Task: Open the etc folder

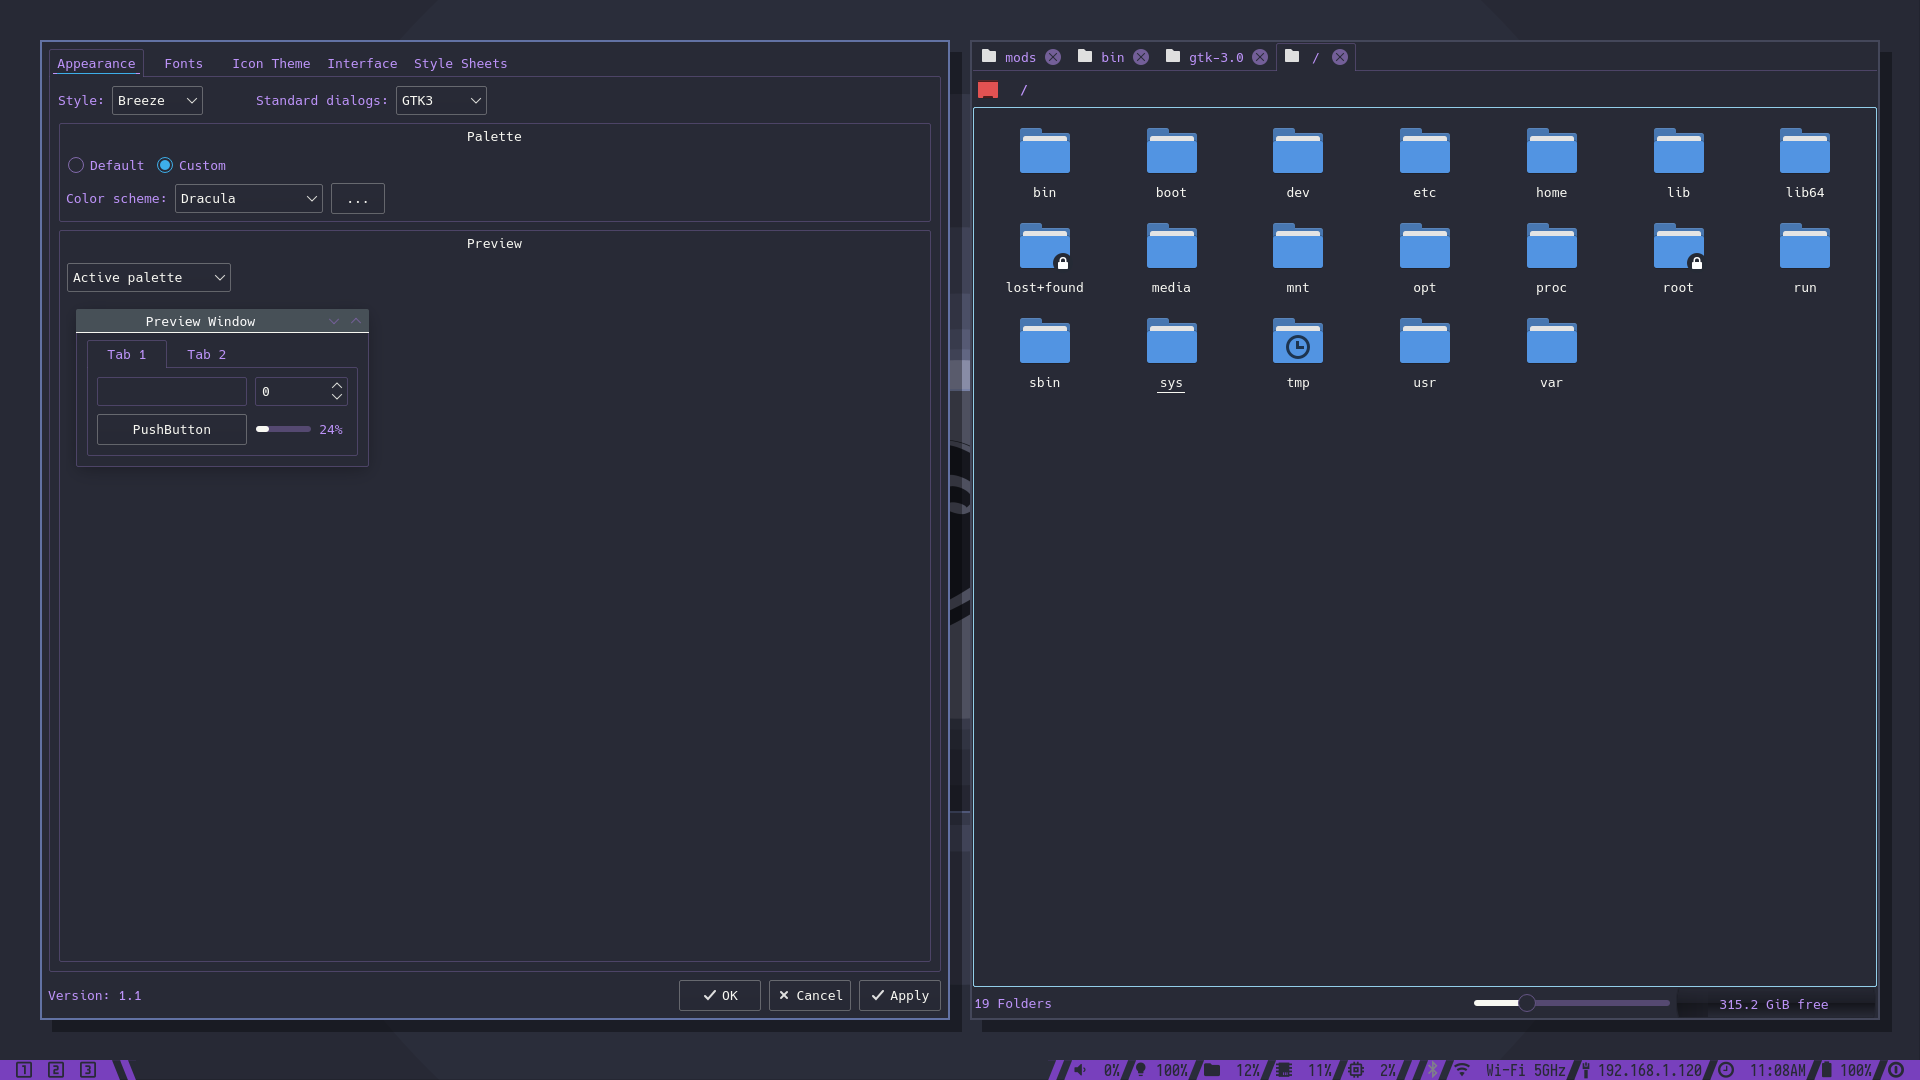Action: [1424, 153]
